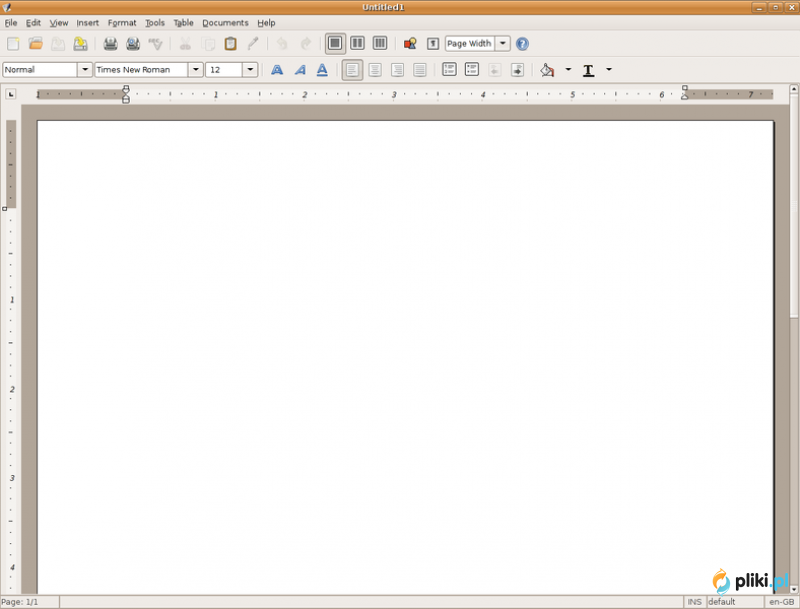This screenshot has width=800, height=609.
Task: Create a new document
Action: (13, 44)
